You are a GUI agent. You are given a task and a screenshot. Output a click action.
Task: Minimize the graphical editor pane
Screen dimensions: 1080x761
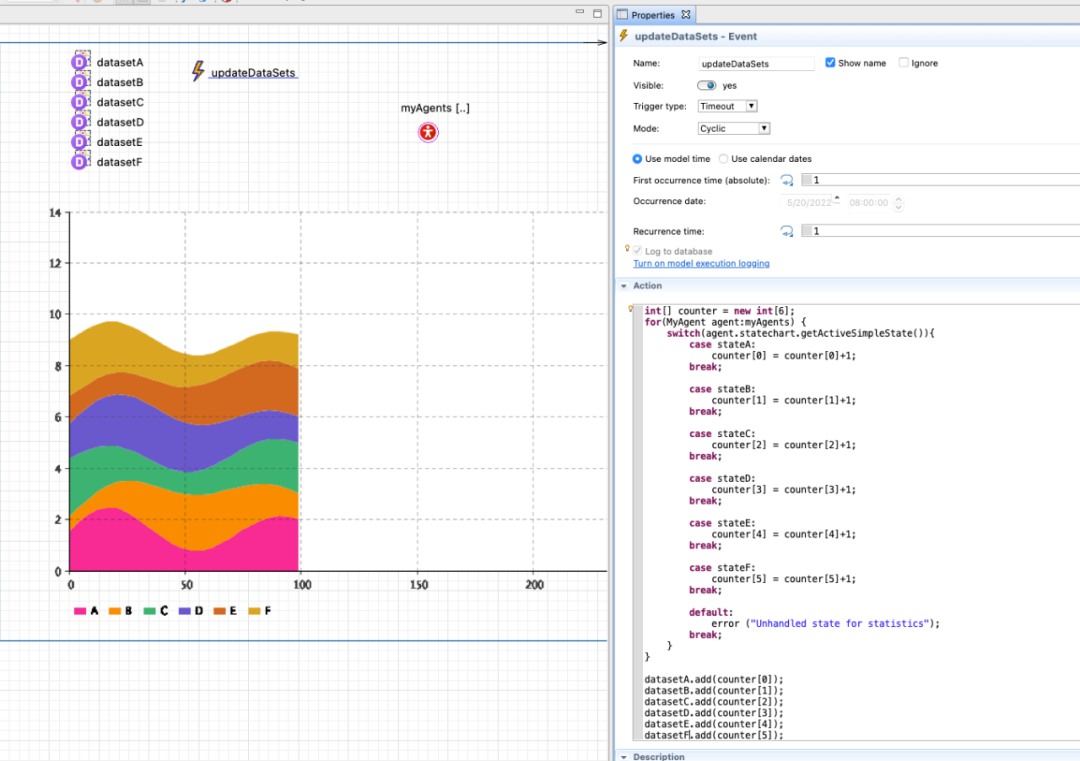[579, 12]
